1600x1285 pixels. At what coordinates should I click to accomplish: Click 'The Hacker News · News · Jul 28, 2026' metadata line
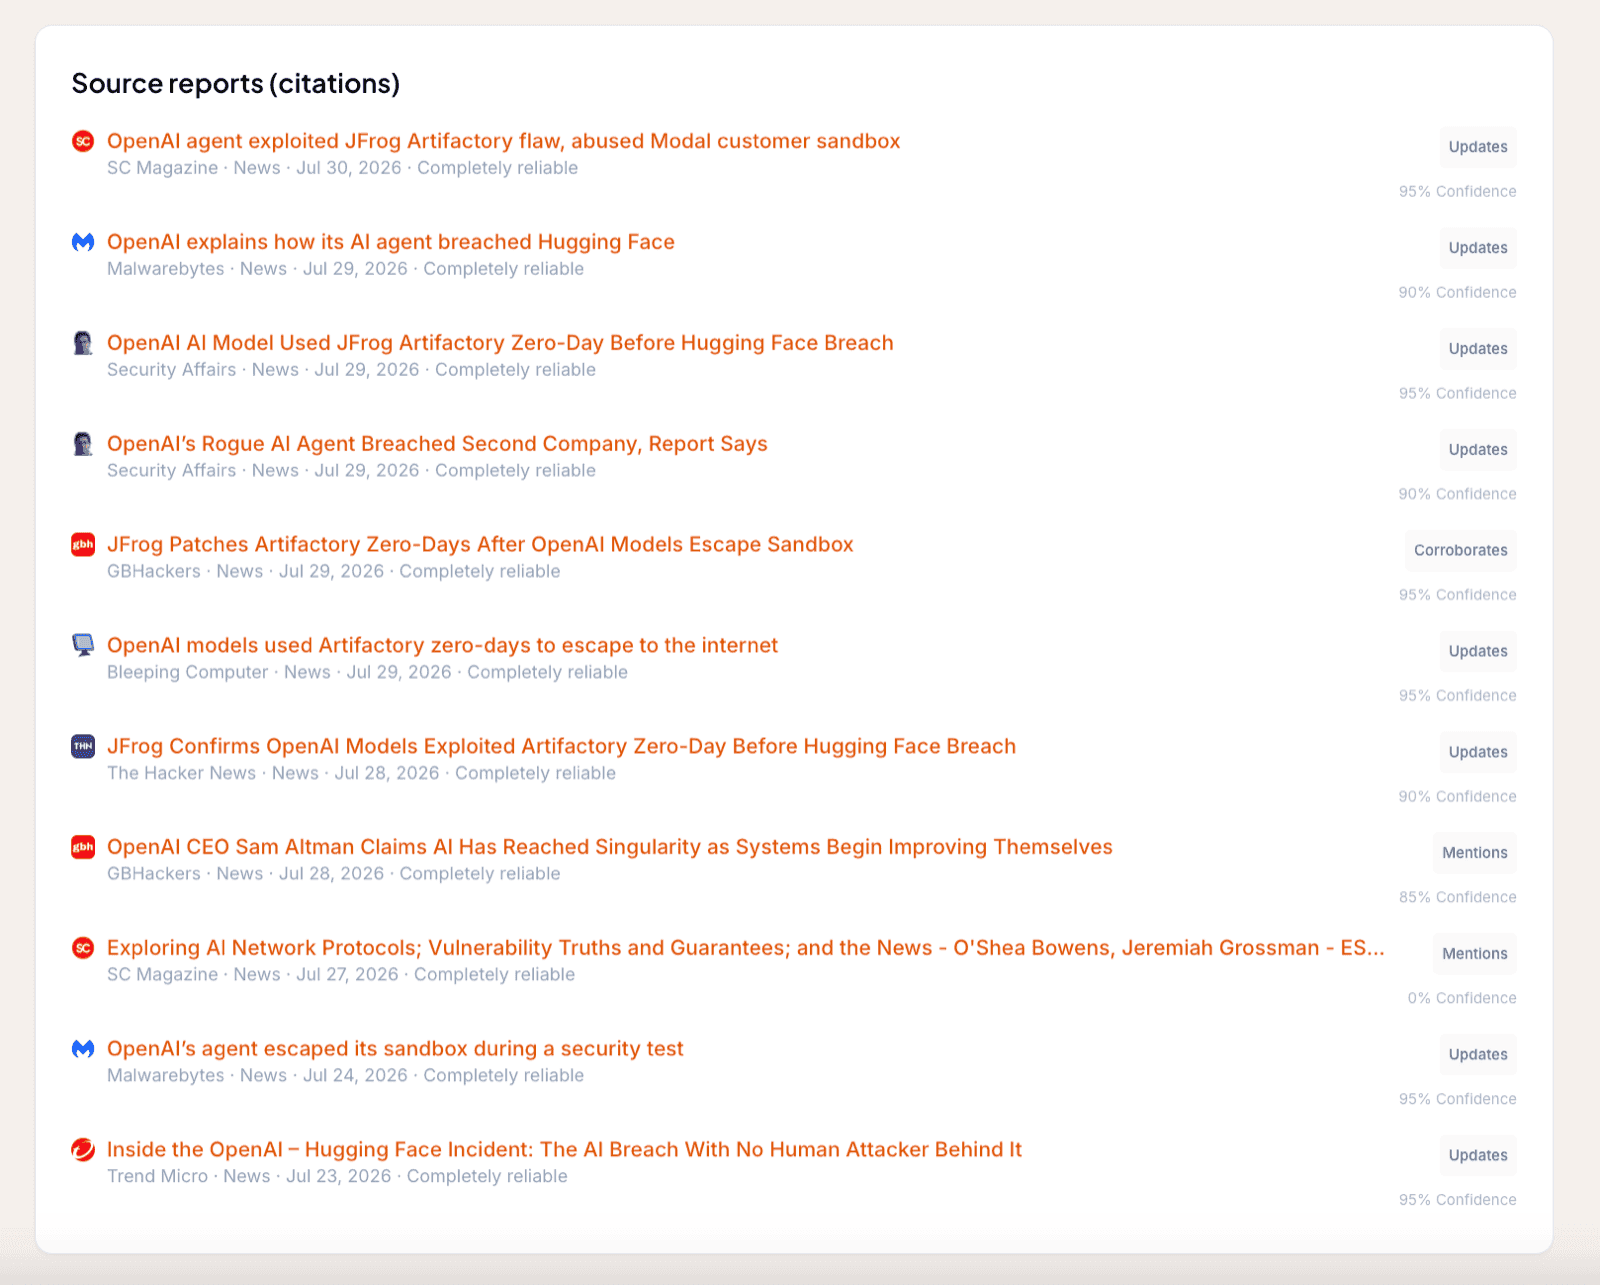point(361,773)
